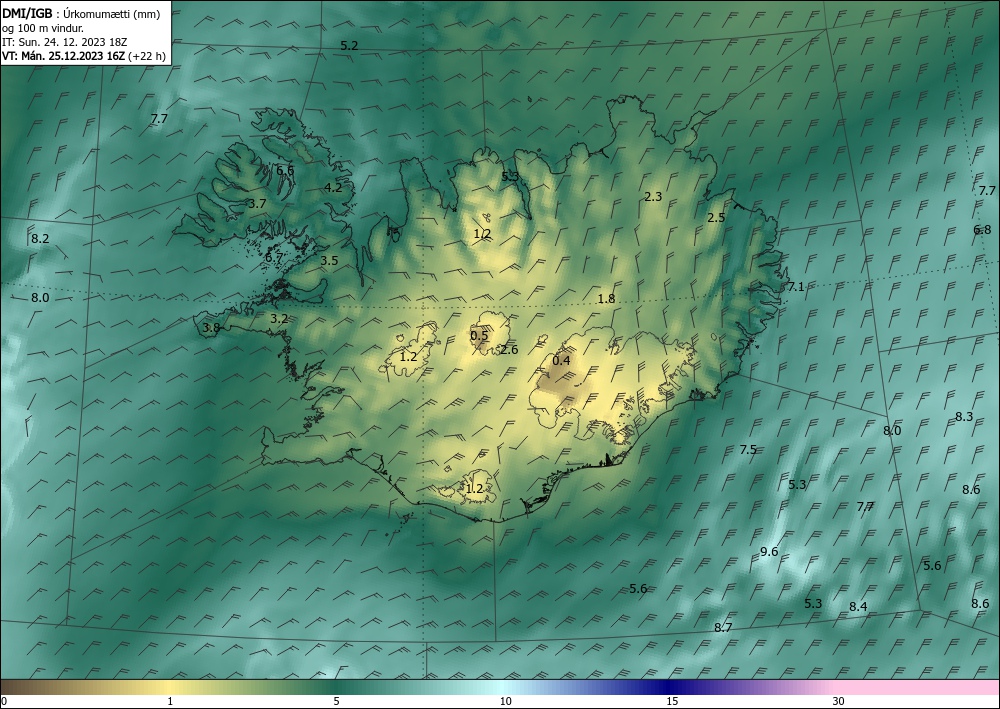This screenshot has height=709, width=1000.
Task: Click the 6.8 value label
Action: pos(982,230)
